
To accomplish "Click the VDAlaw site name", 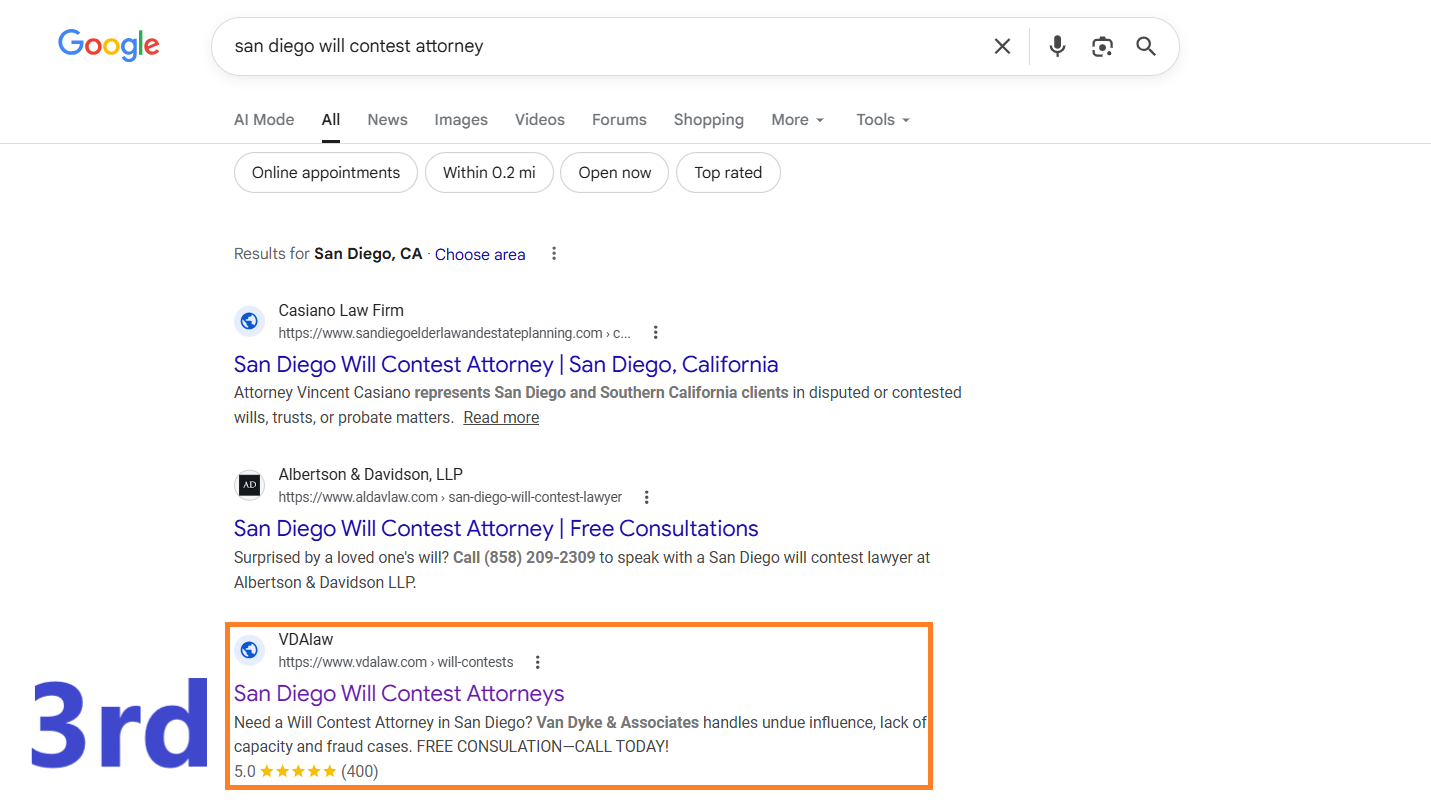I will (x=306, y=639).
